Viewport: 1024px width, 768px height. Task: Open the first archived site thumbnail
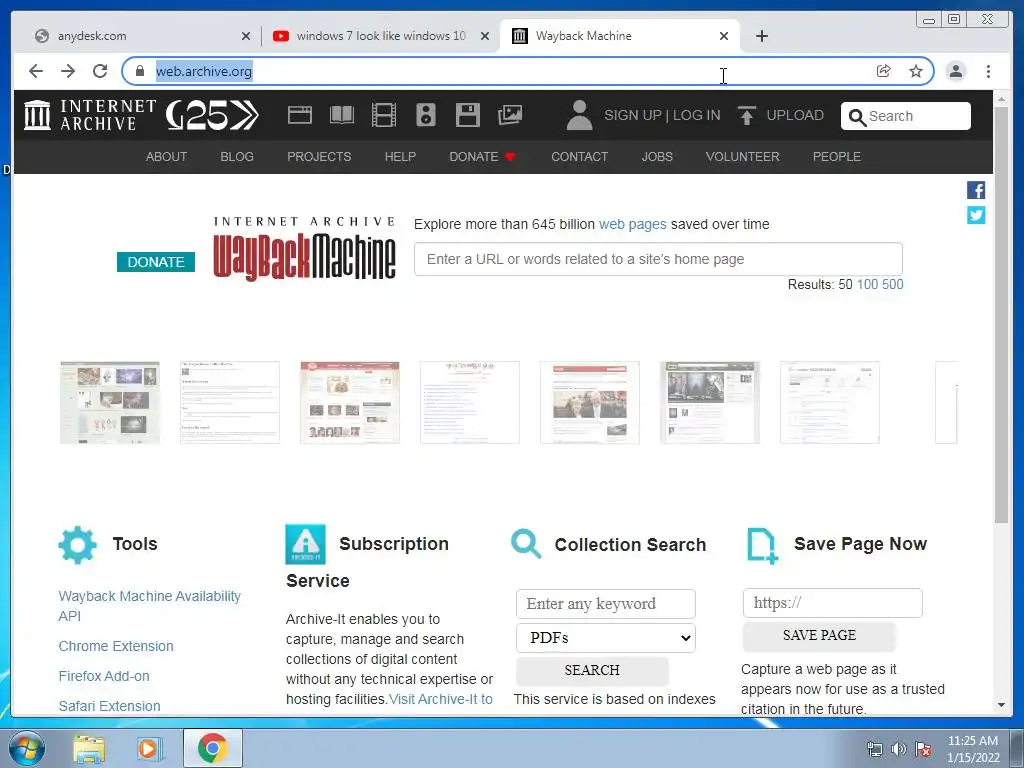(110, 402)
